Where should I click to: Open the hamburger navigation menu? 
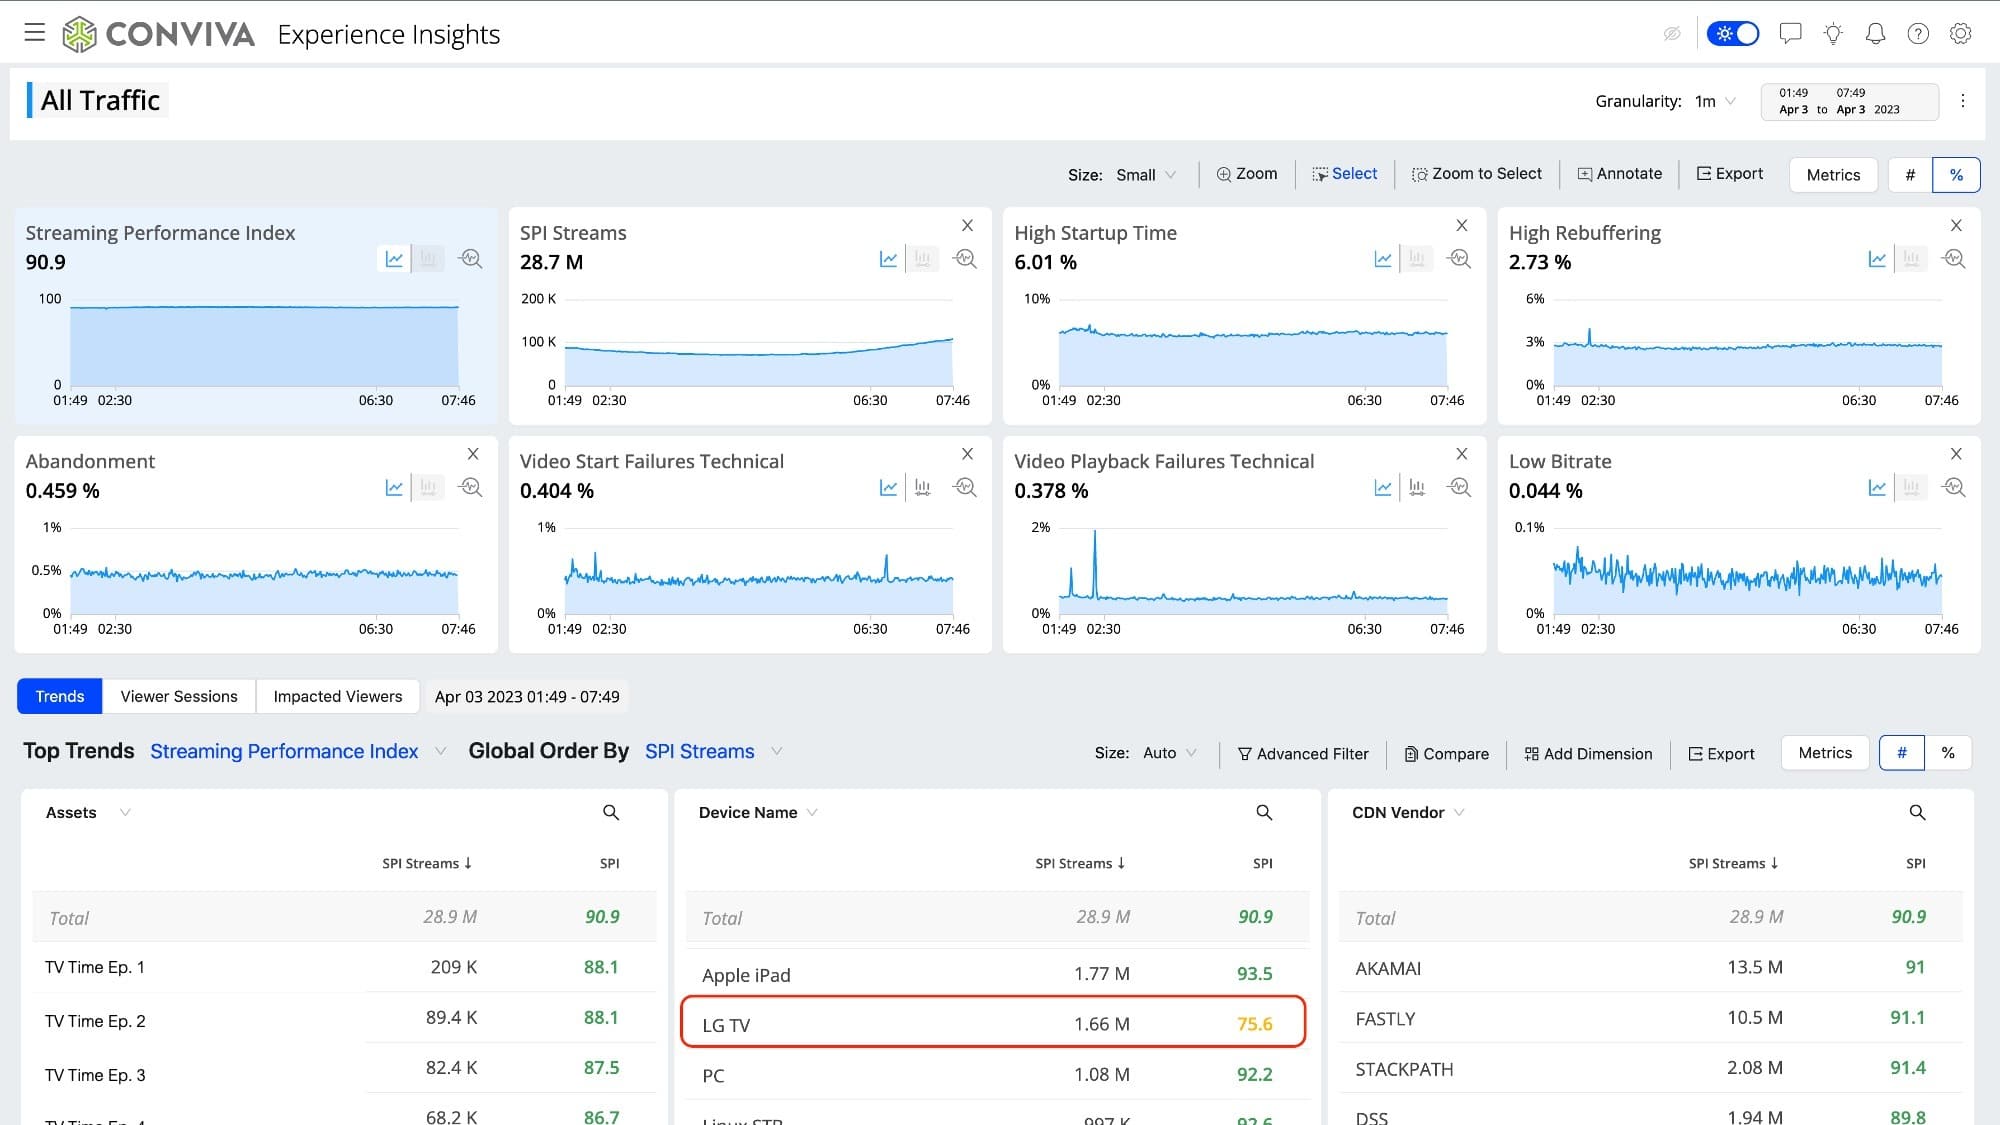coord(35,33)
